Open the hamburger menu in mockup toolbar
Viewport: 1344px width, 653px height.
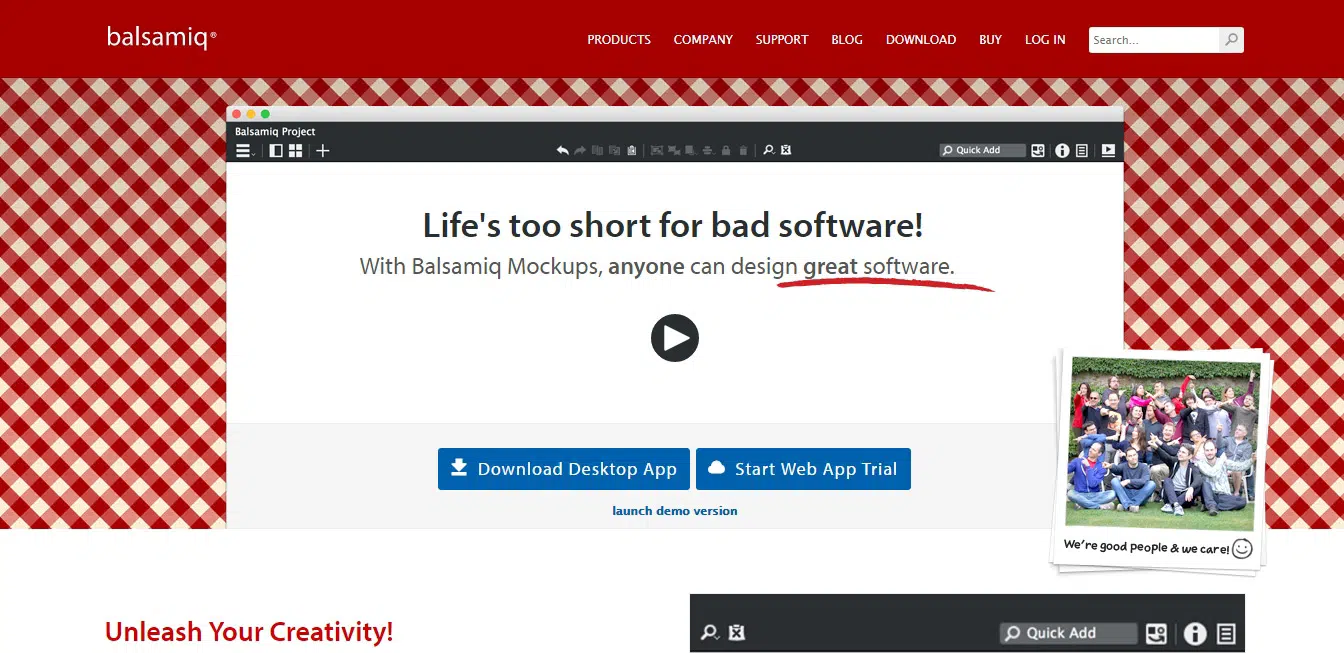243,151
